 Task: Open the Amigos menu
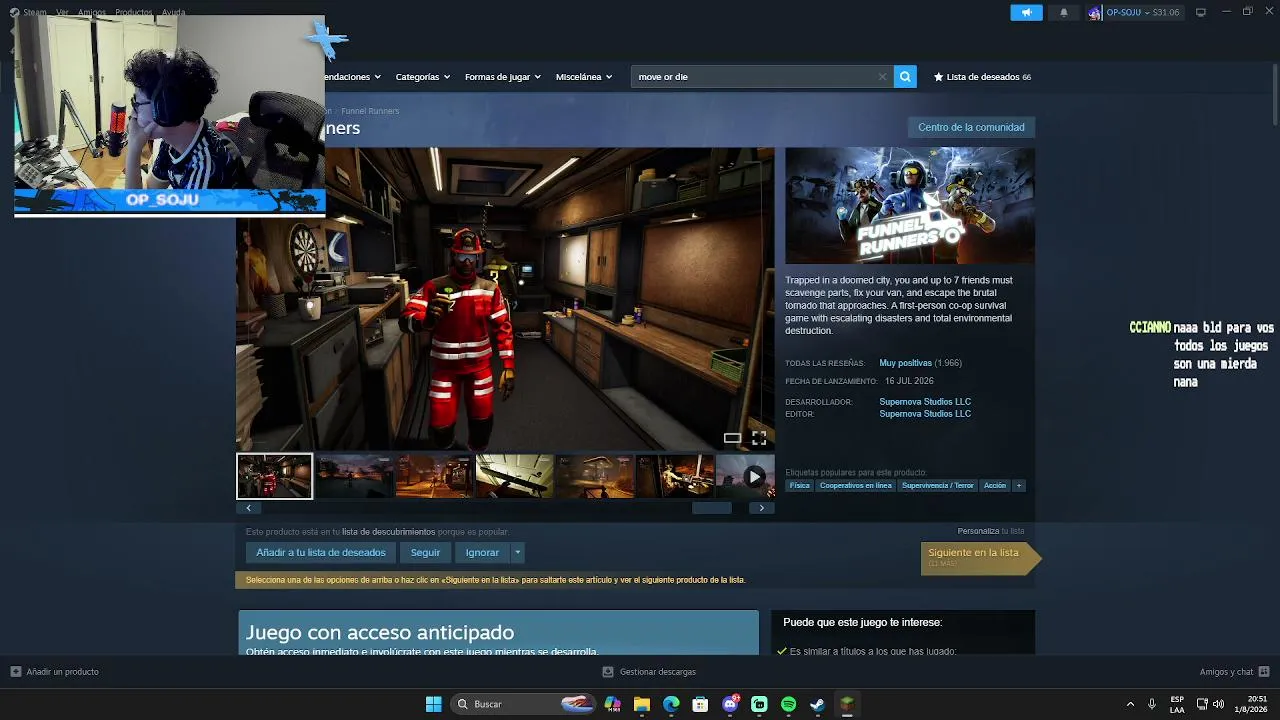(x=91, y=12)
